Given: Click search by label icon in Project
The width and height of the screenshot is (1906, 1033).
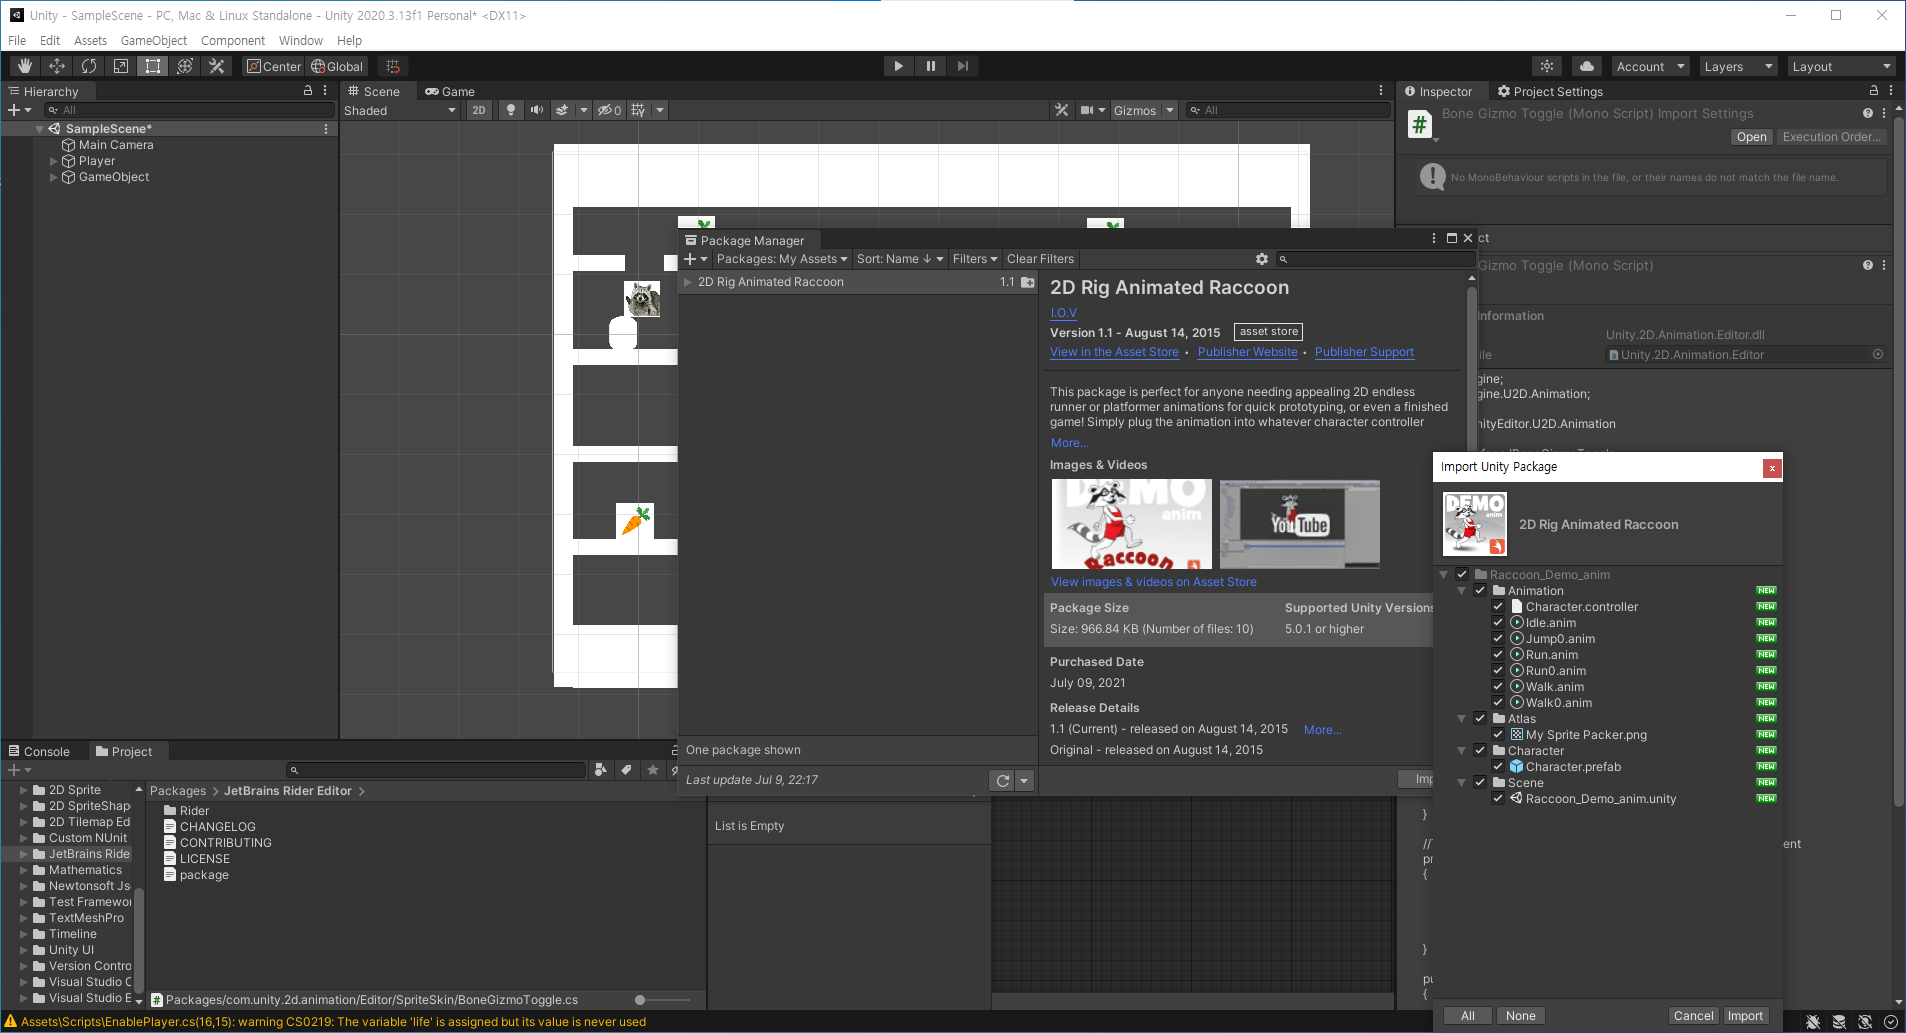Looking at the screenshot, I should (626, 770).
